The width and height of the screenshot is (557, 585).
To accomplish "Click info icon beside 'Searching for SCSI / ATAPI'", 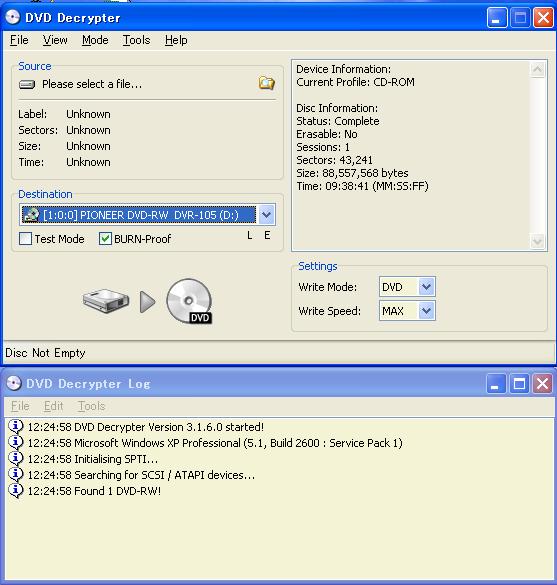I will [16, 475].
